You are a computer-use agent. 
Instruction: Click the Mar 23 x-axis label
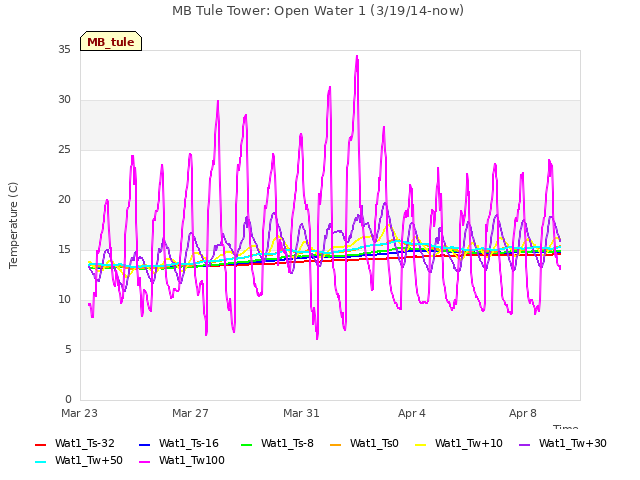80,413
